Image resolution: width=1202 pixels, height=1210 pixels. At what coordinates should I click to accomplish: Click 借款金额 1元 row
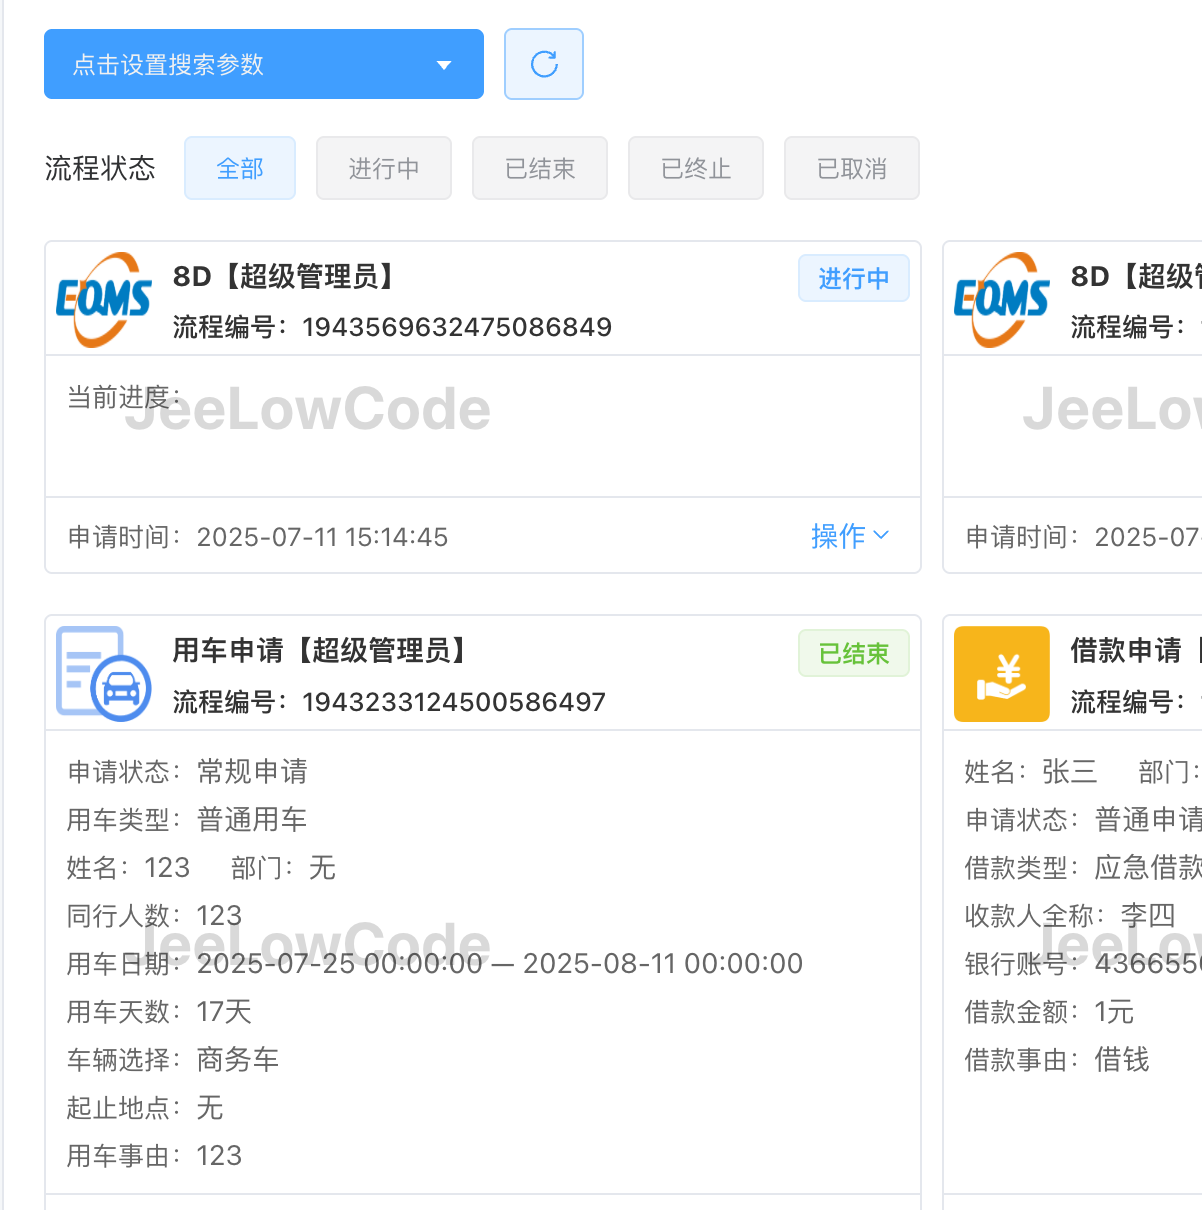click(x=1049, y=1011)
